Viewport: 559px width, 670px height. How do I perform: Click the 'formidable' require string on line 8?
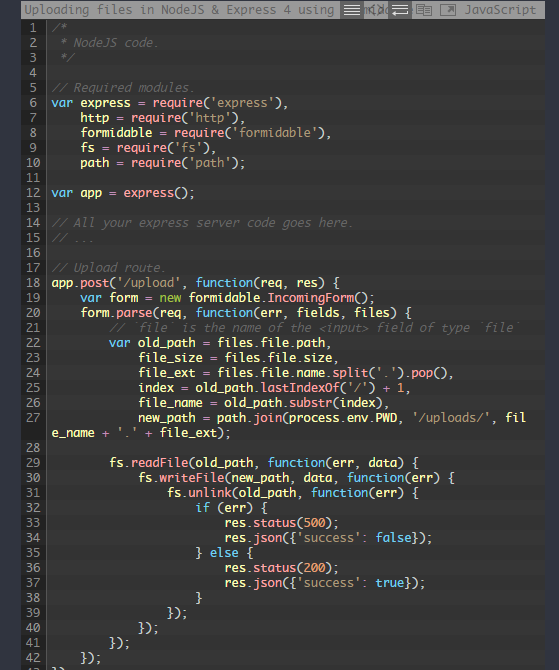(274, 132)
